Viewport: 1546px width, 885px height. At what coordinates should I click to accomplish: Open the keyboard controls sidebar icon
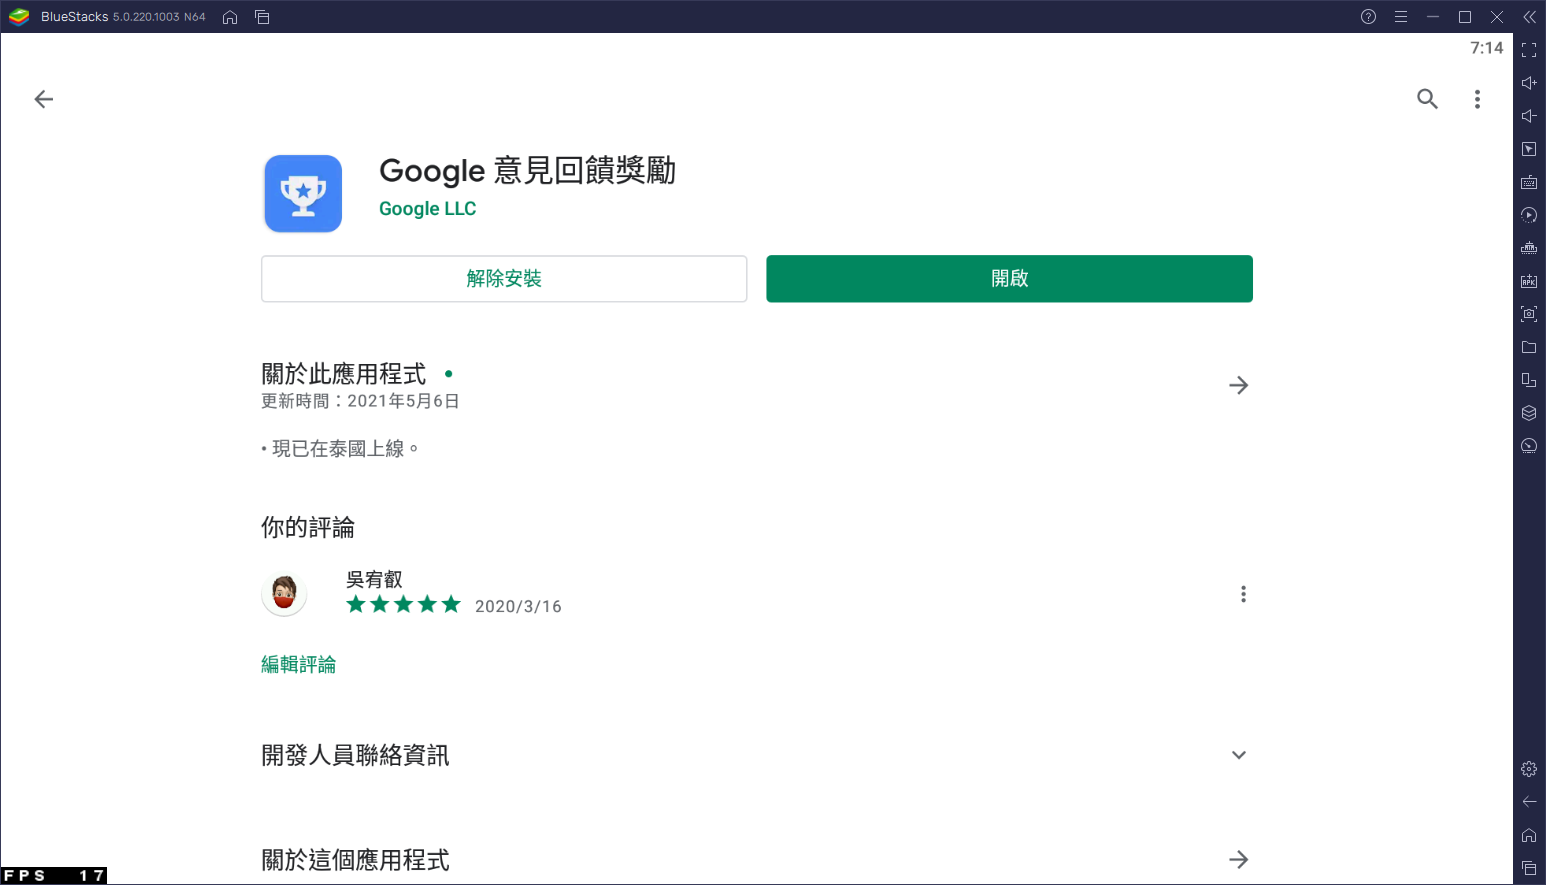pos(1529,182)
